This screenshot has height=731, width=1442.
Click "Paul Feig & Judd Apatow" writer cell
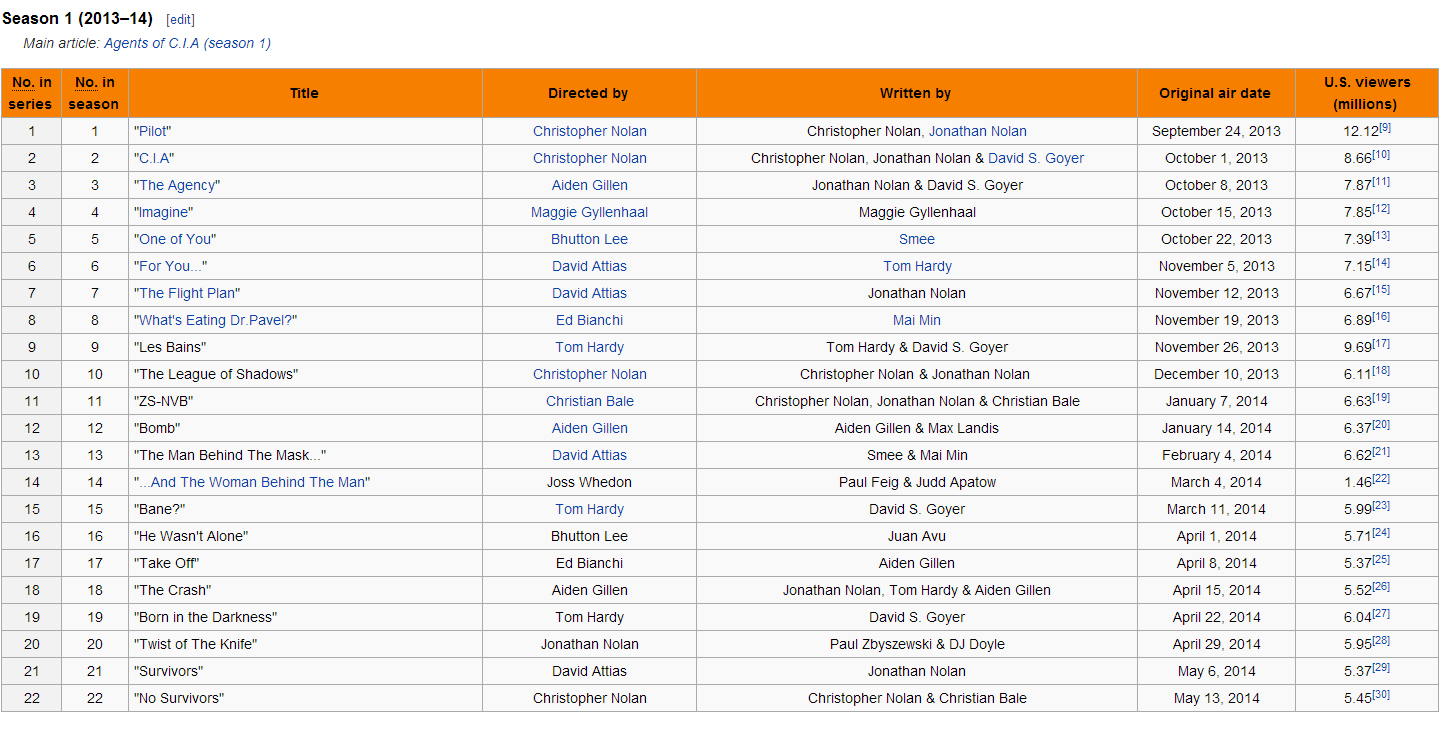pos(917,482)
